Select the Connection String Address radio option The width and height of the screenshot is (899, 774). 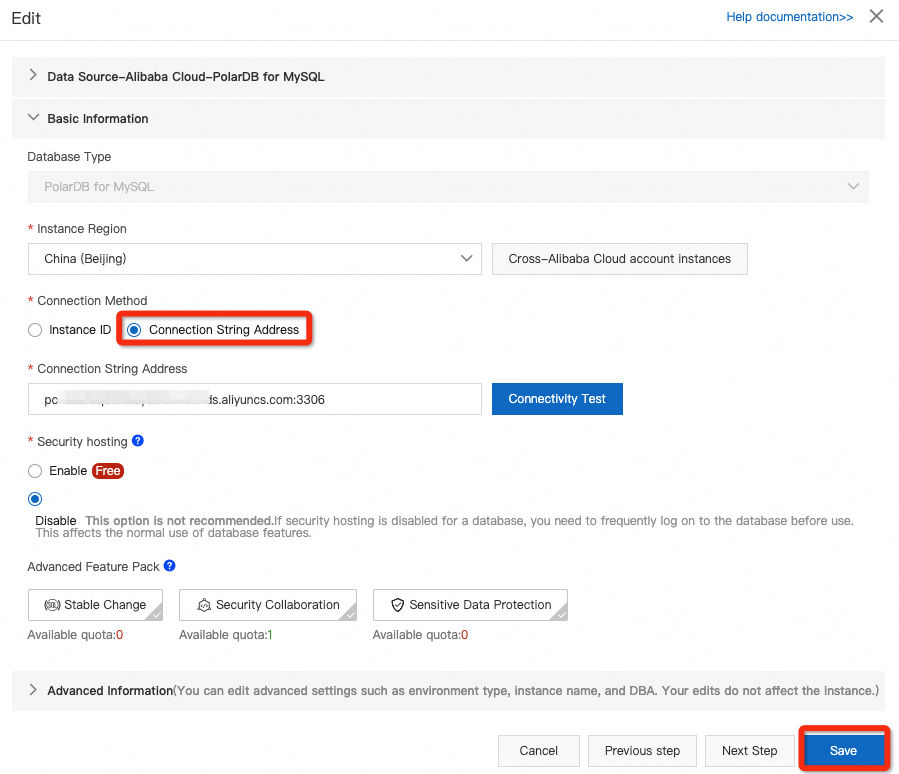pyautogui.click(x=134, y=330)
